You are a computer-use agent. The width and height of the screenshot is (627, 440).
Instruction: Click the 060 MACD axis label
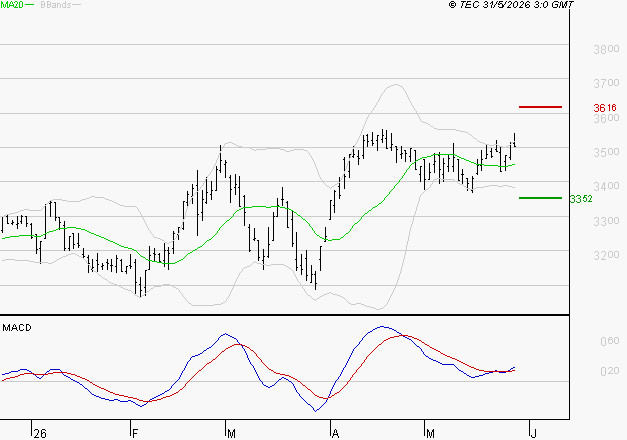click(610, 341)
